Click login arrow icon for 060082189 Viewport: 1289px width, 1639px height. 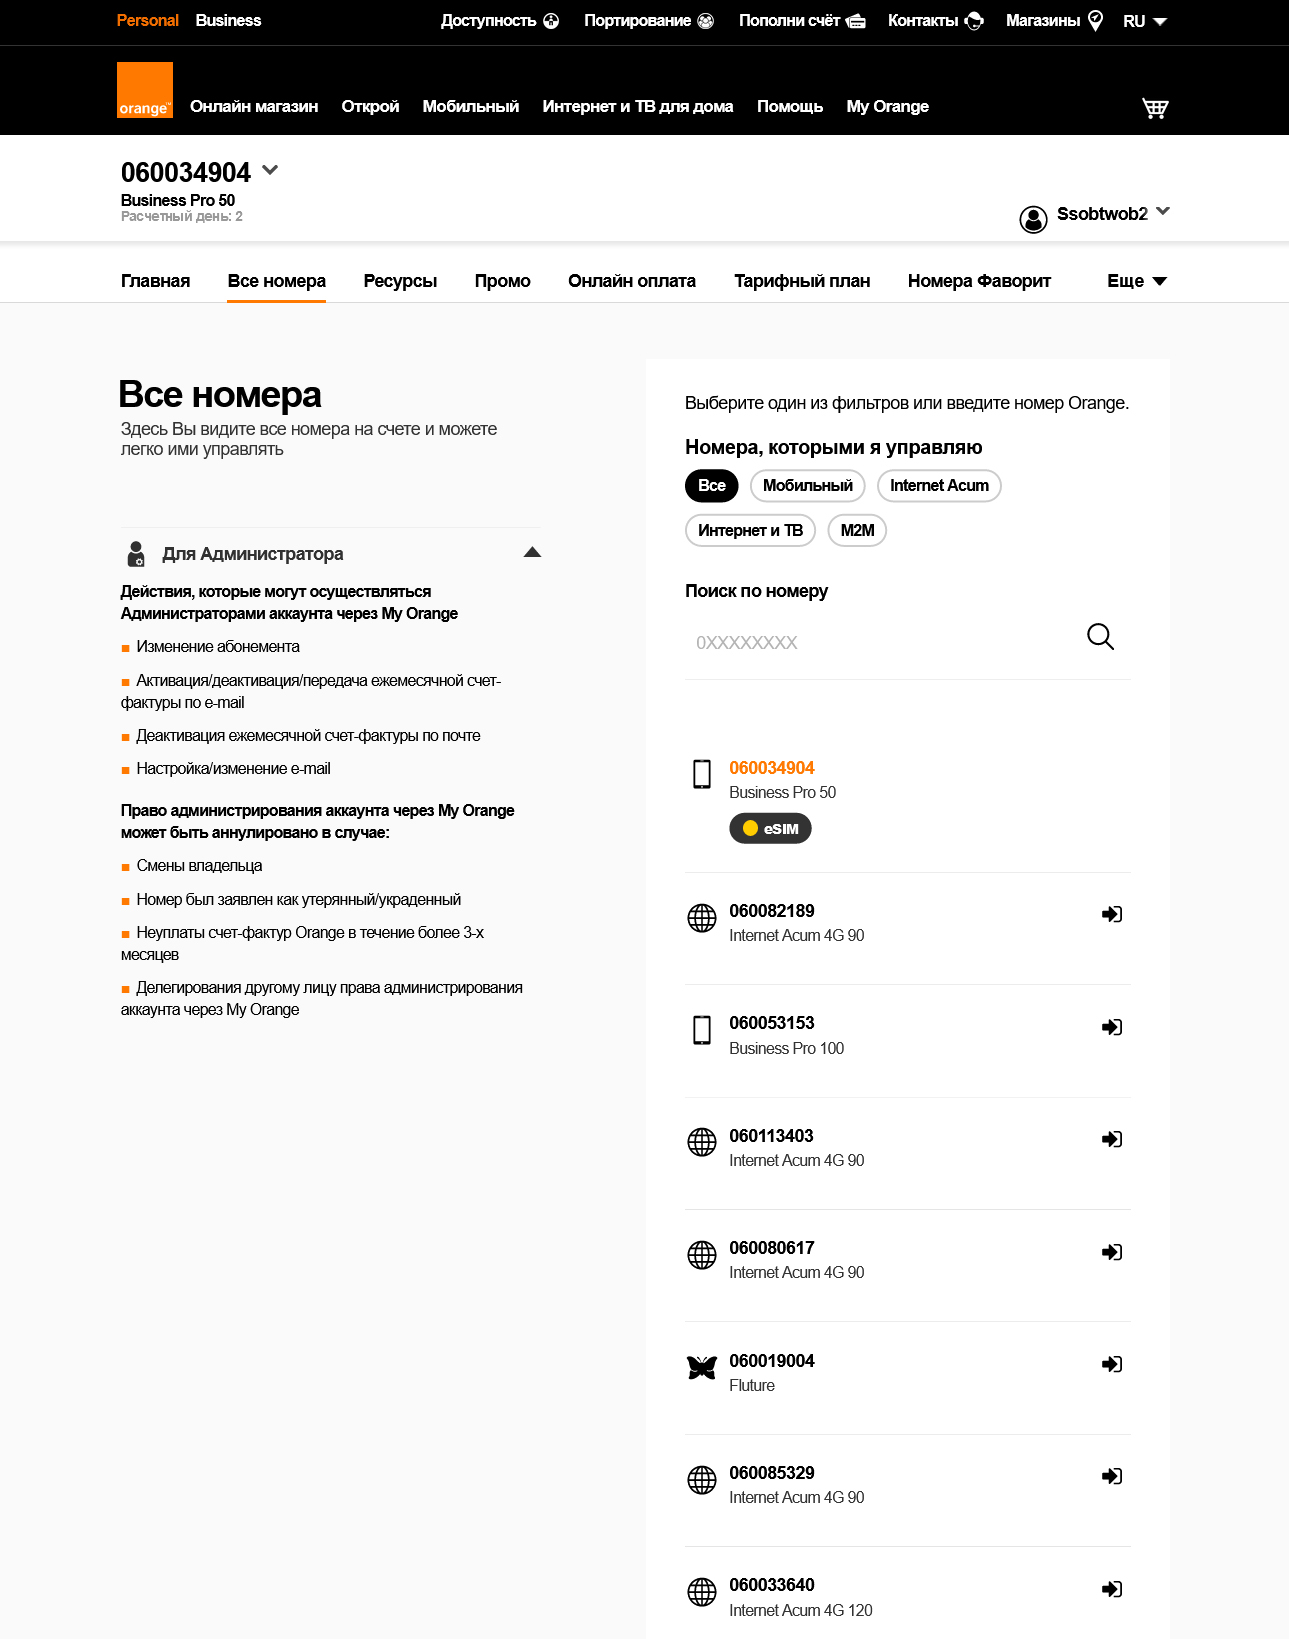[1111, 914]
